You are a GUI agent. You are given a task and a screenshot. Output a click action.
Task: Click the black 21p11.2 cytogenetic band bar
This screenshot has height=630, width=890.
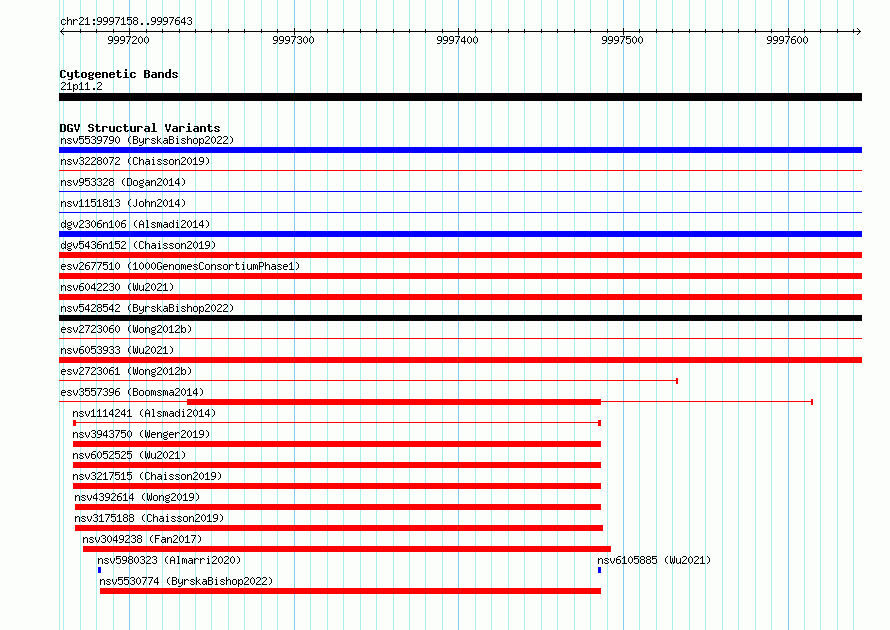(460, 97)
